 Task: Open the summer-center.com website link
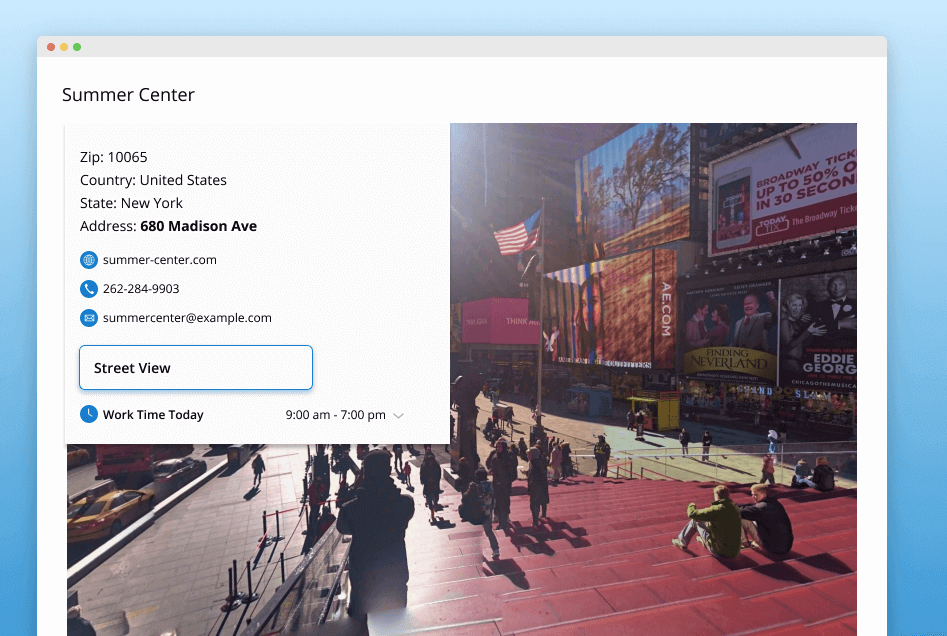click(160, 259)
